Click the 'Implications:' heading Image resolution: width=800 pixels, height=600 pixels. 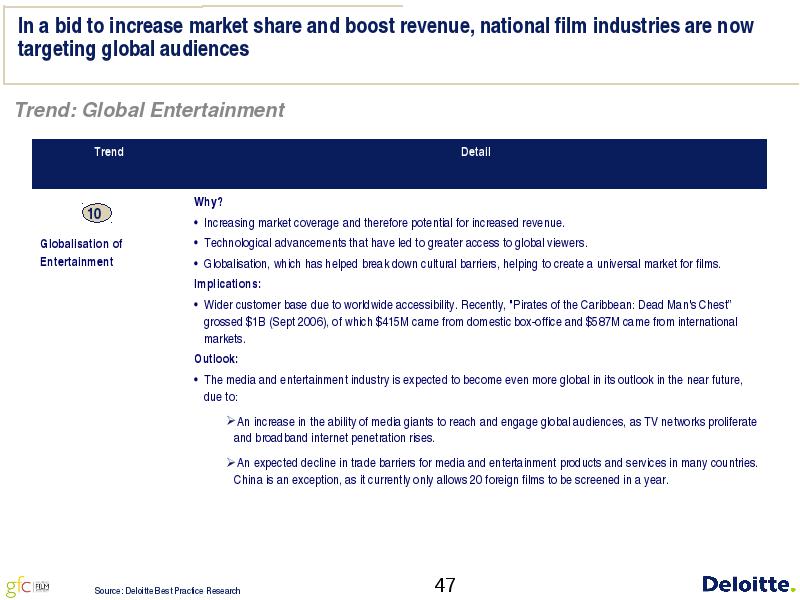[227, 284]
